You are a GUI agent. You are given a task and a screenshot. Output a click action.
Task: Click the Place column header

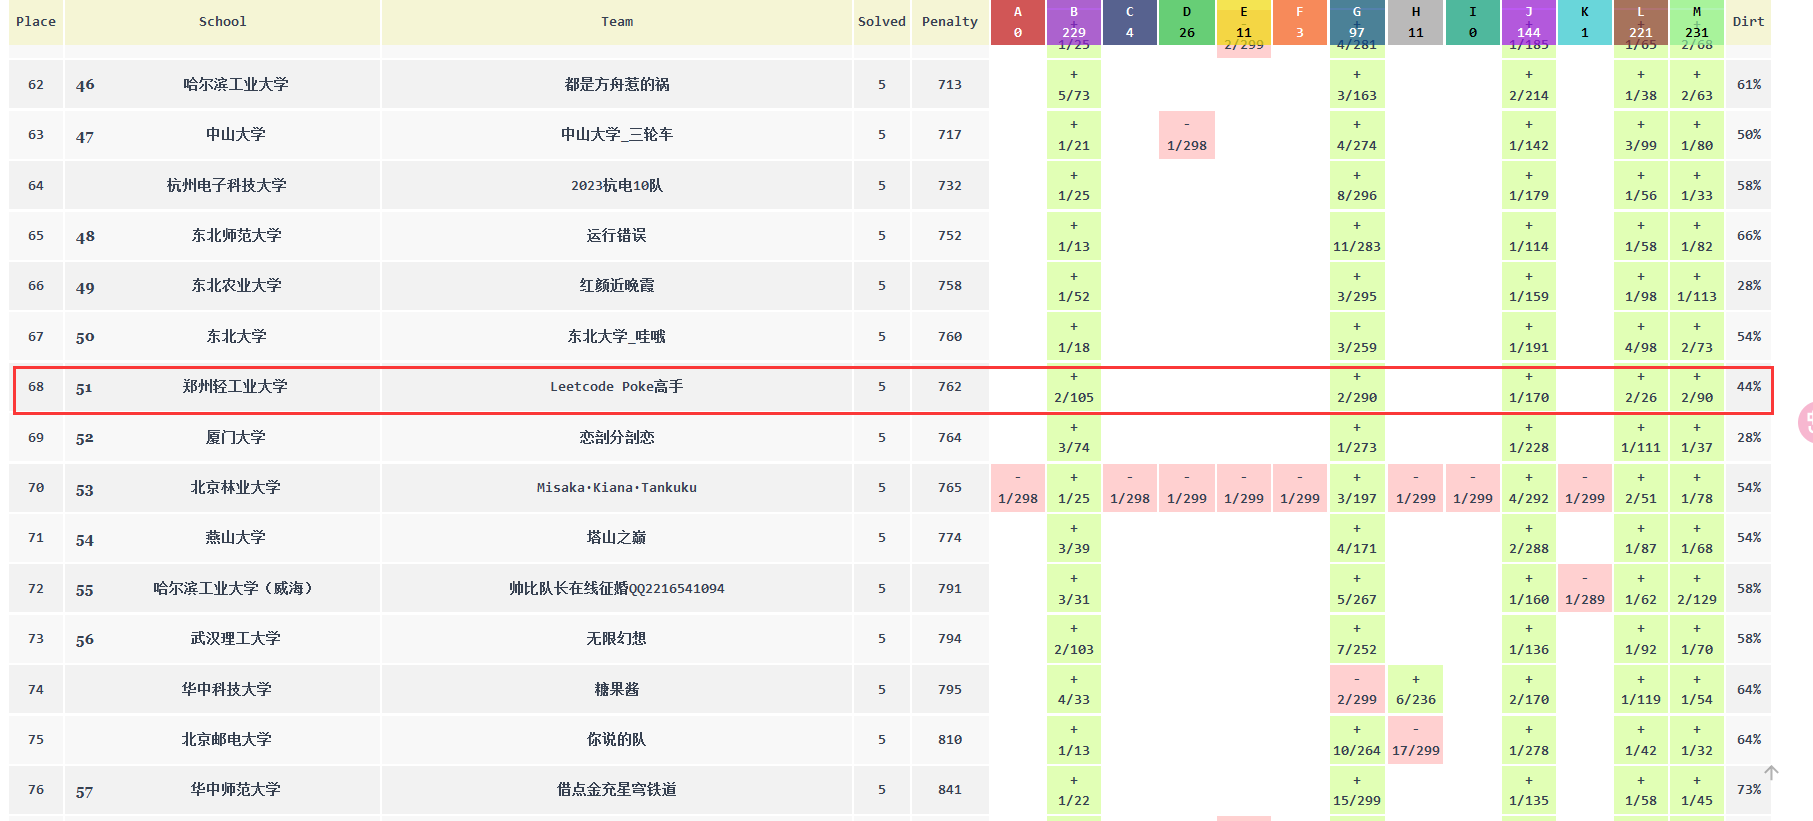36,22
